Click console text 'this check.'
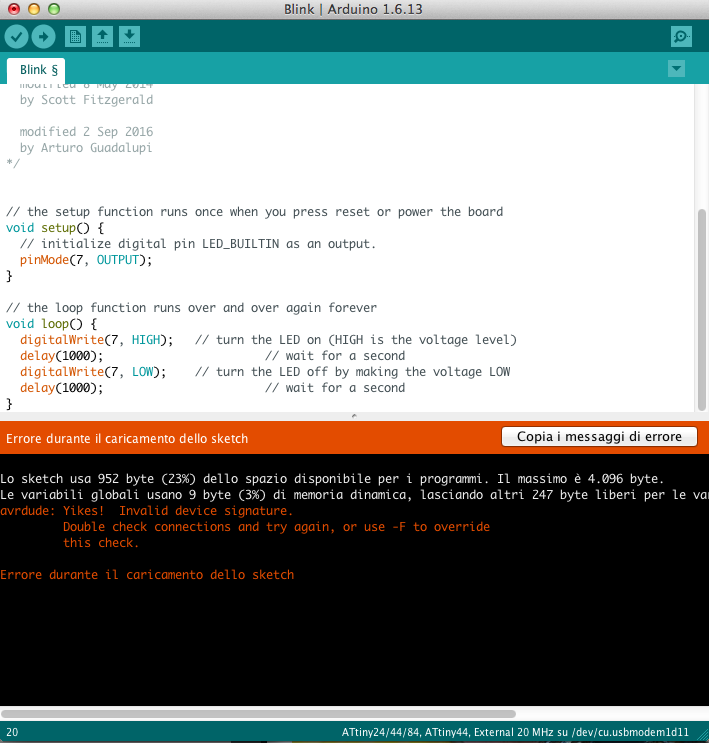Viewport: 709px width, 743px height. 101,543
